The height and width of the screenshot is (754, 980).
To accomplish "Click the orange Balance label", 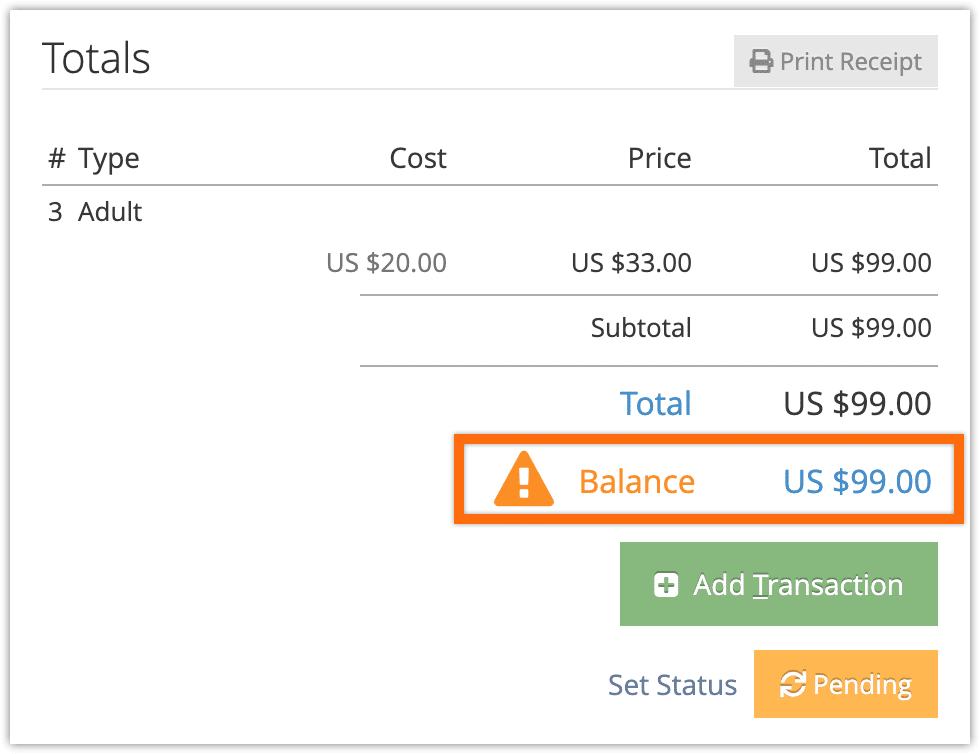I will click(637, 481).
